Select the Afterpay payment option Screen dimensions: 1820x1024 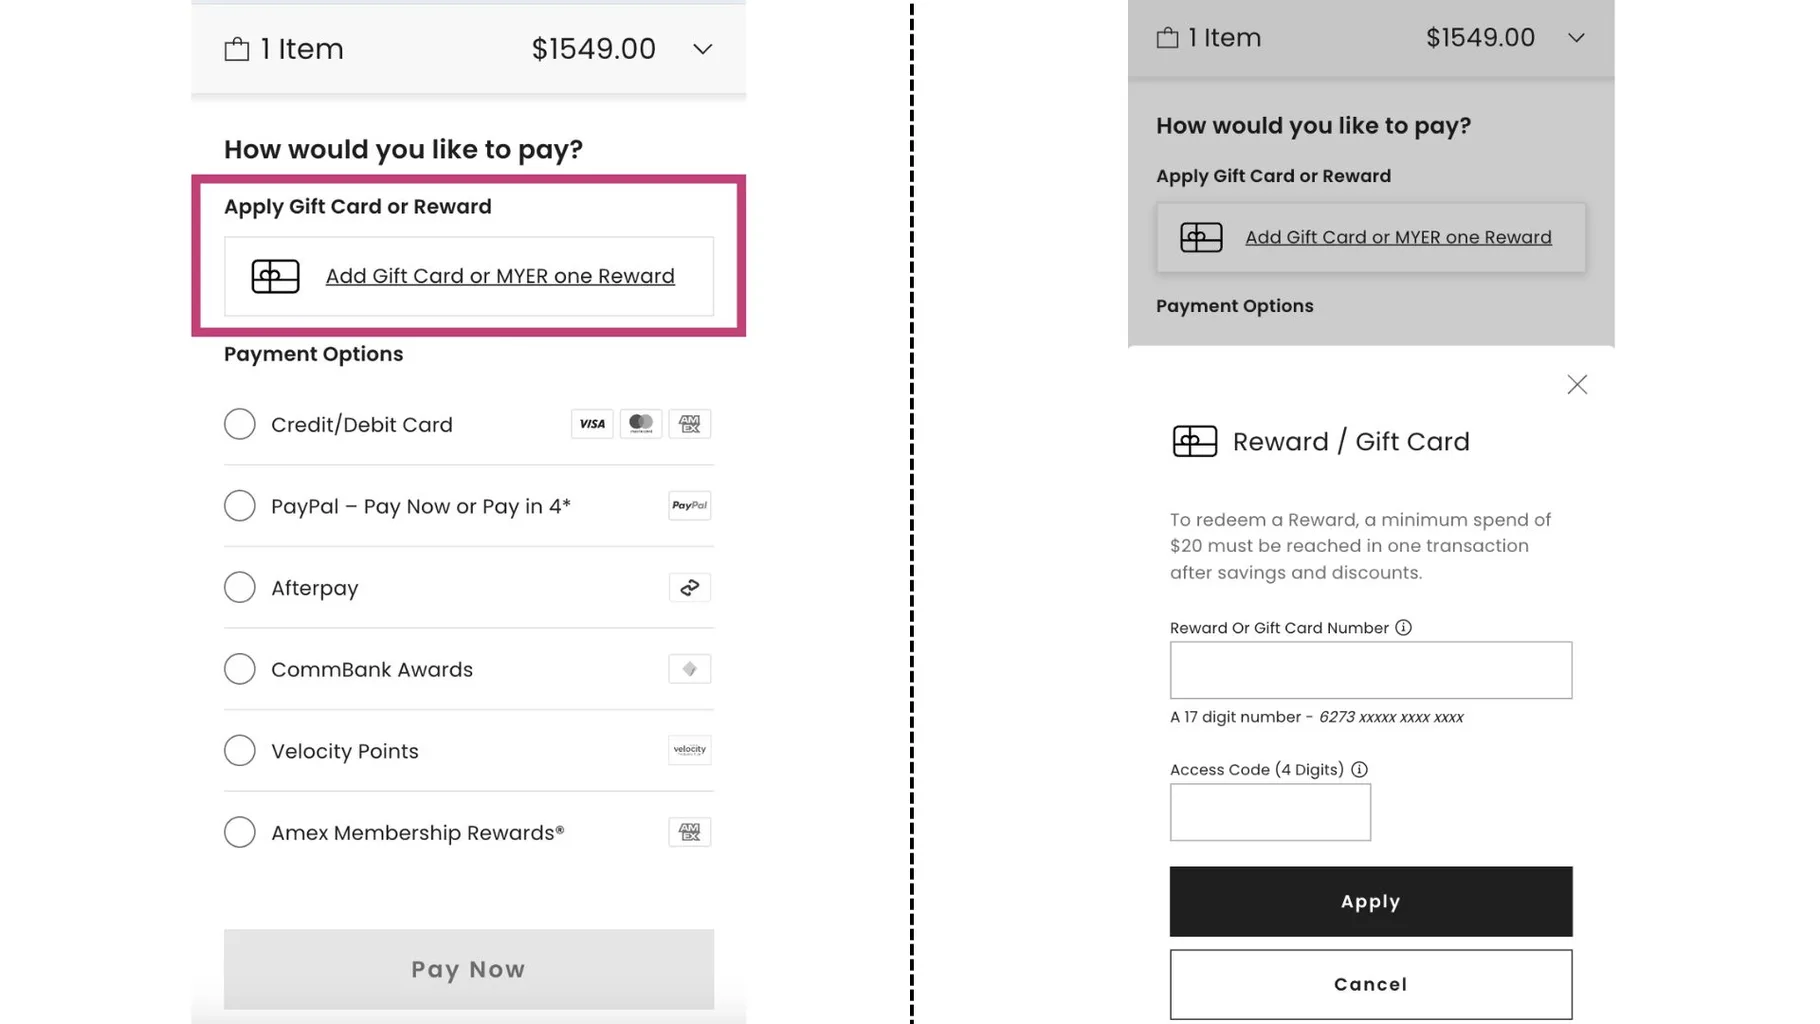240,587
